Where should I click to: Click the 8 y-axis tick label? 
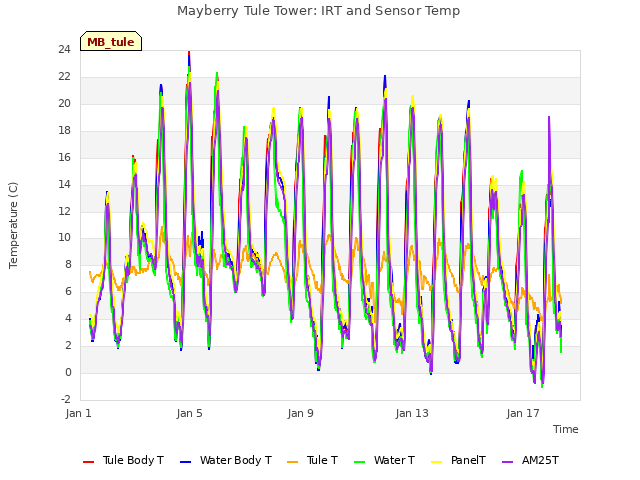(x=68, y=265)
